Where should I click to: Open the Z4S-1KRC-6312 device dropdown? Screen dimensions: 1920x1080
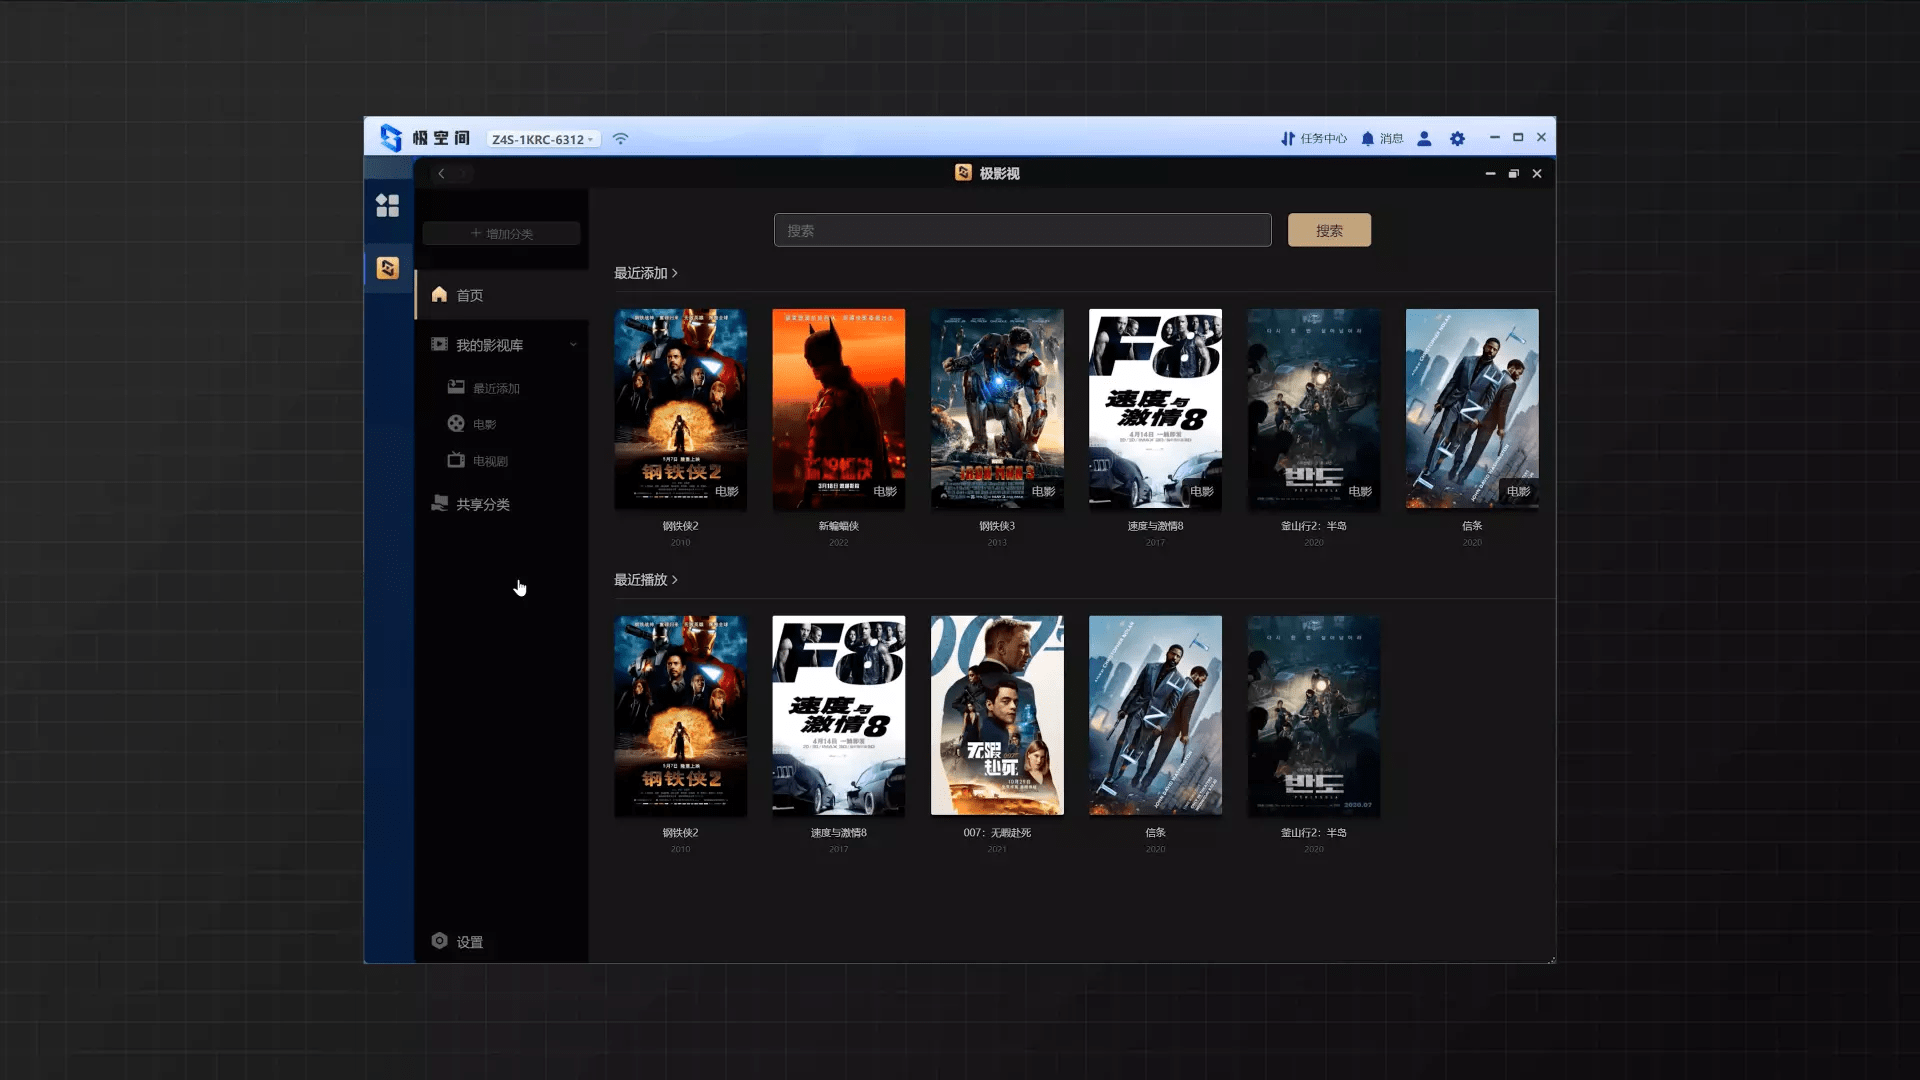click(544, 139)
